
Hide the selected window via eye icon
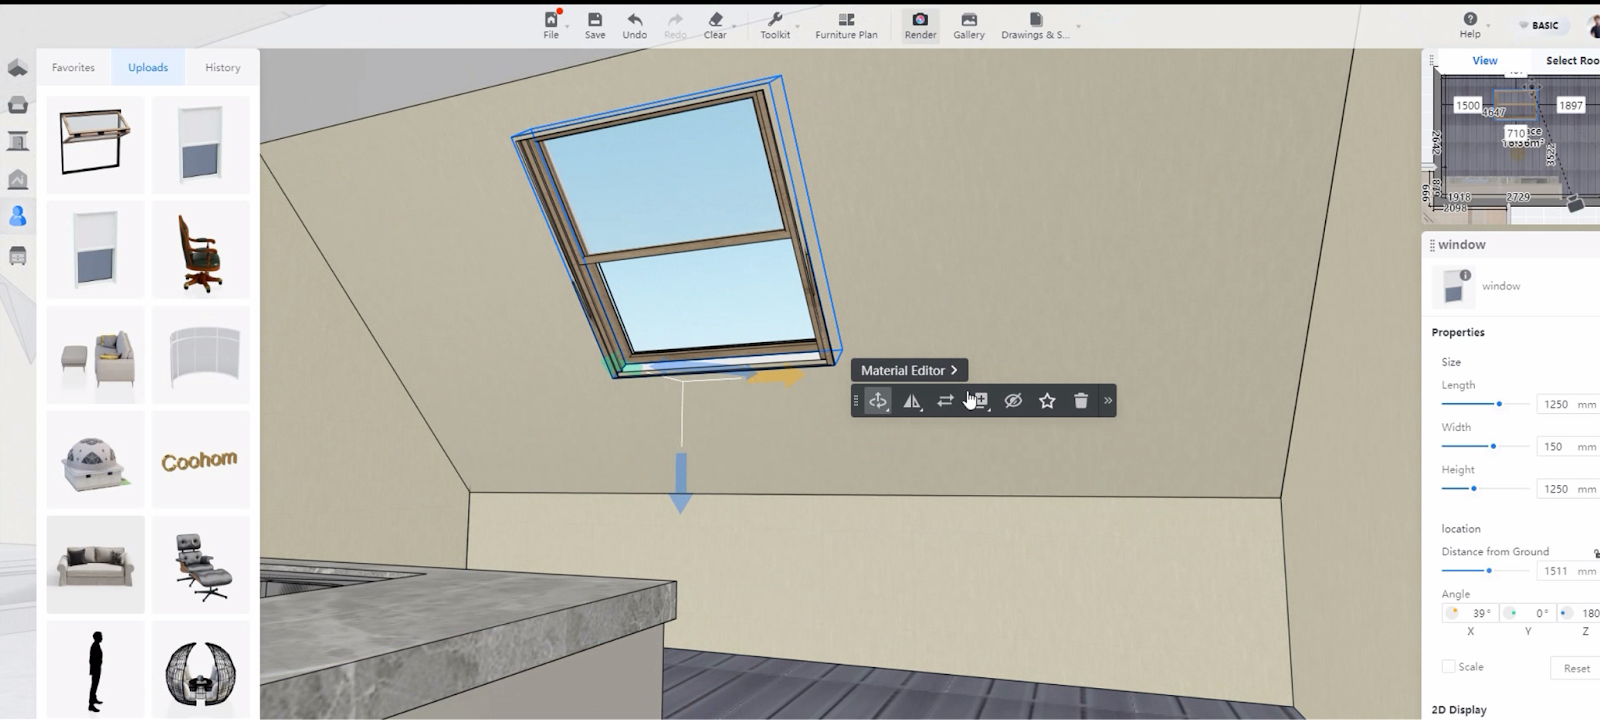click(1013, 401)
